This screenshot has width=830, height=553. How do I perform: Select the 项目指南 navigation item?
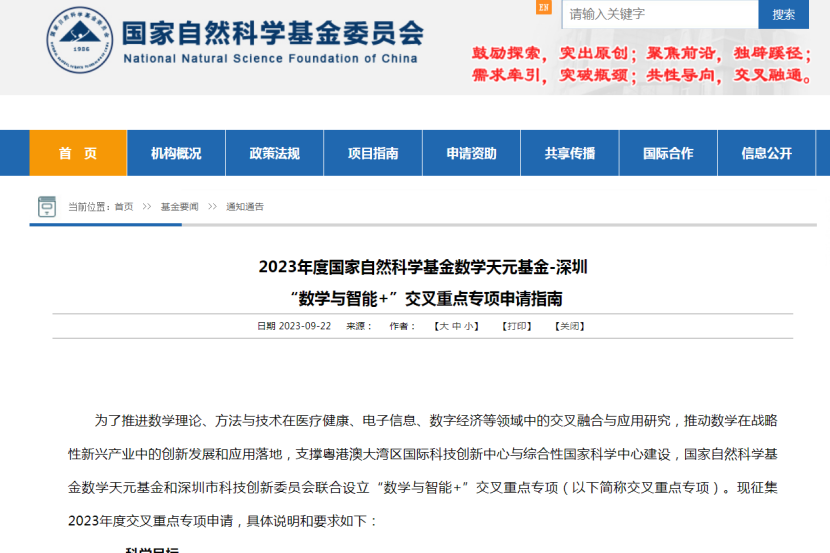coord(373,153)
